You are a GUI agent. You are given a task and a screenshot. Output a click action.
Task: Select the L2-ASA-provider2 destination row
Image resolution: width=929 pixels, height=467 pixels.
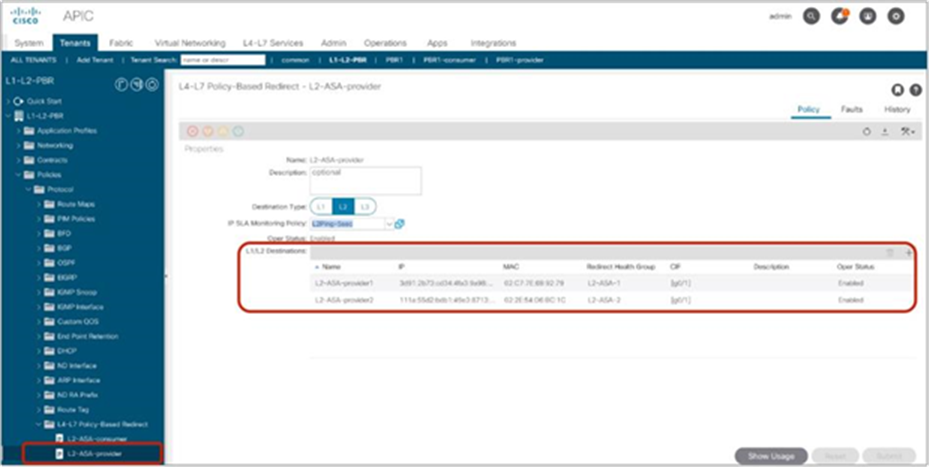[x=612, y=300]
